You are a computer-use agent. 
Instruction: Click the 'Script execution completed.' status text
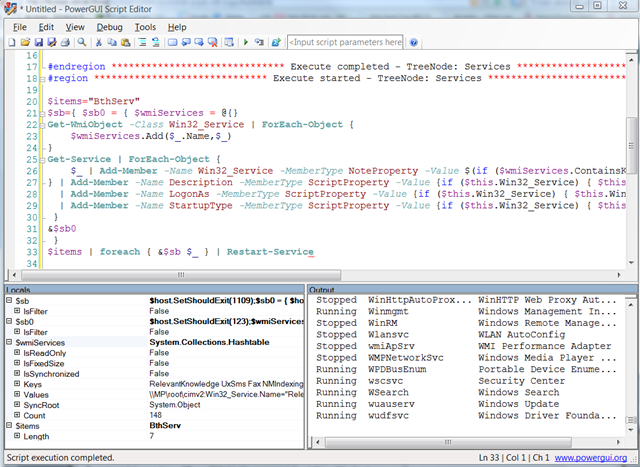tap(60, 458)
